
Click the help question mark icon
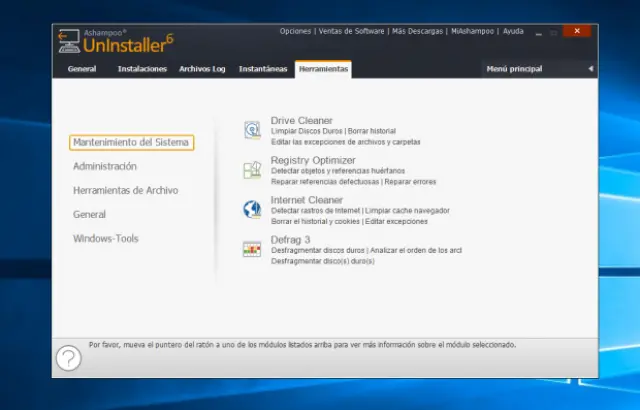68,358
